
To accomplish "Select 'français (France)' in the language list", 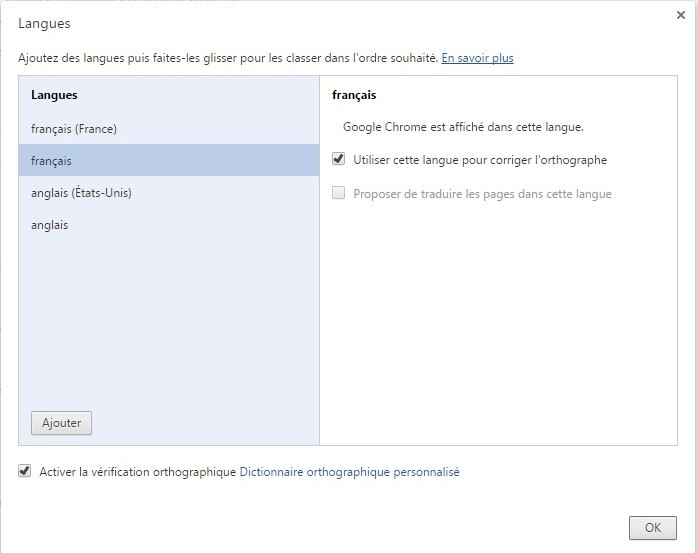I will click(81, 129).
